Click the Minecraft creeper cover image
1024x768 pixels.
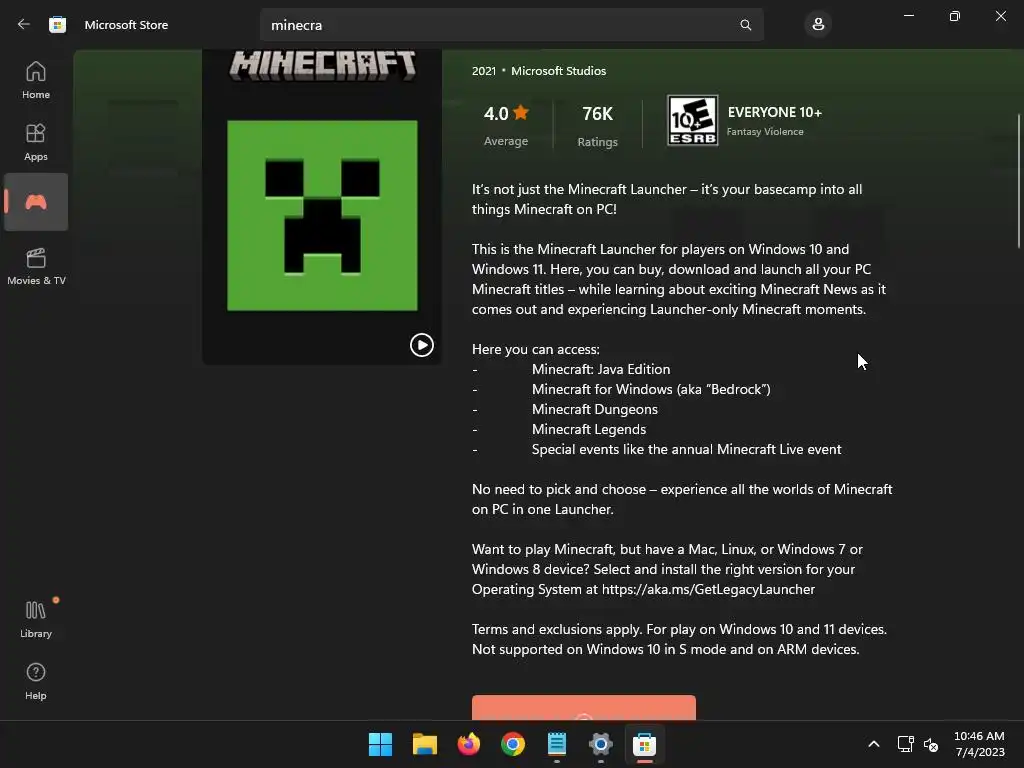pyautogui.click(x=322, y=216)
